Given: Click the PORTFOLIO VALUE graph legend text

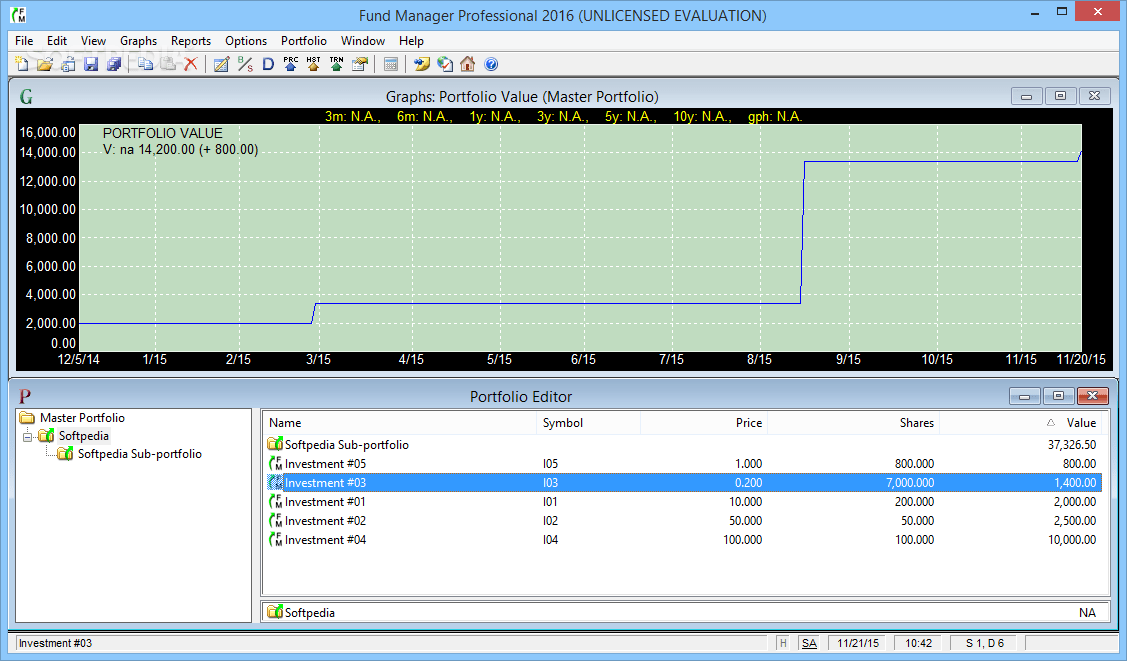Looking at the screenshot, I should [x=162, y=134].
